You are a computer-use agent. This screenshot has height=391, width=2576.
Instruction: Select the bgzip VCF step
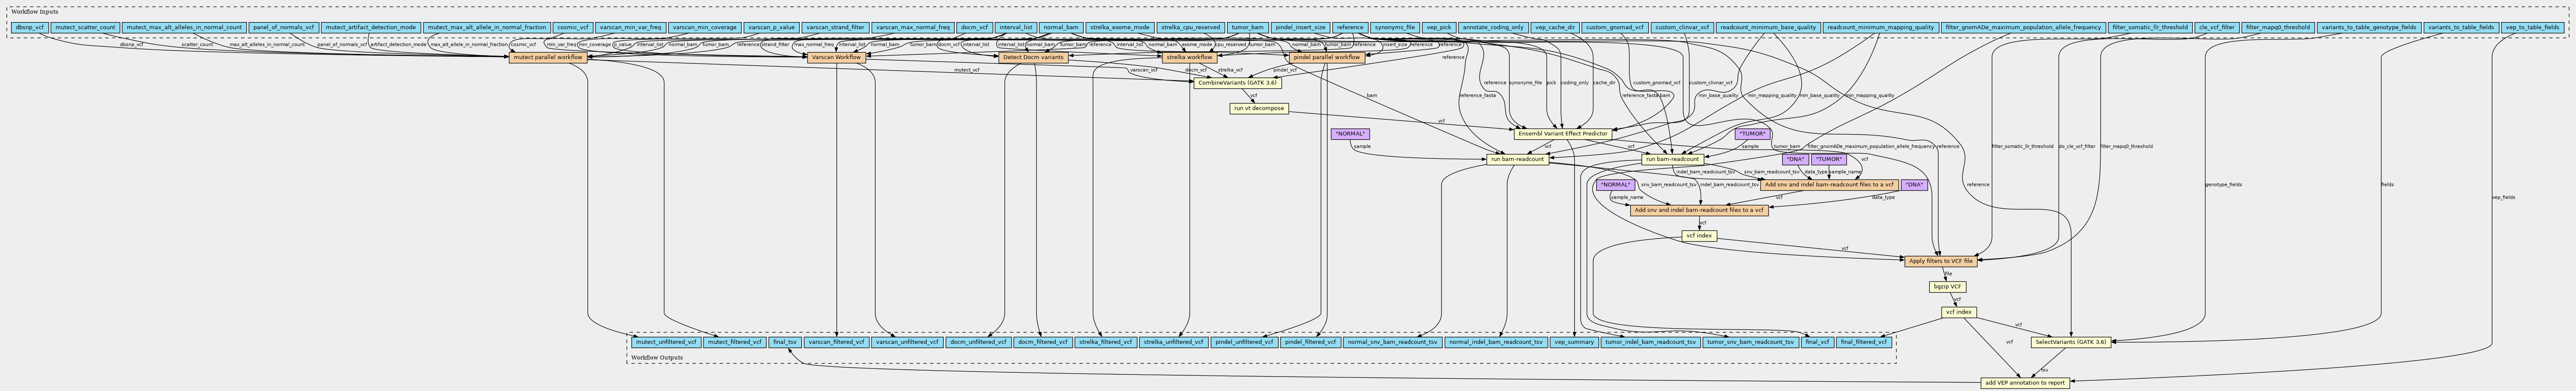point(1947,287)
